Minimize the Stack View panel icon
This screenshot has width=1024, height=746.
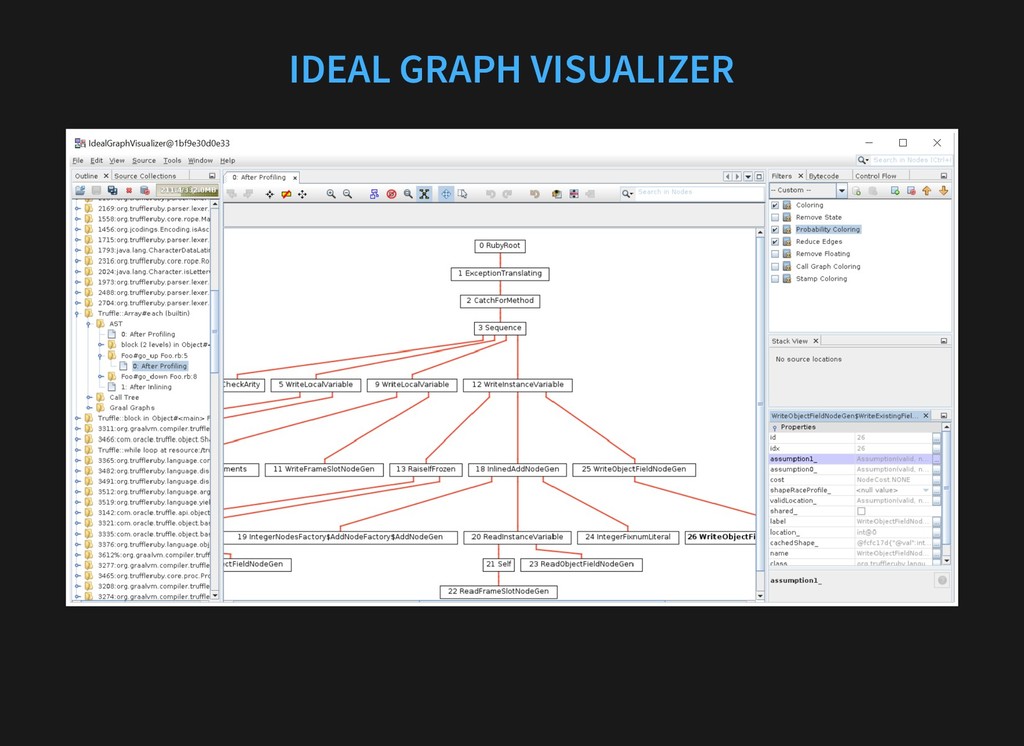944,341
